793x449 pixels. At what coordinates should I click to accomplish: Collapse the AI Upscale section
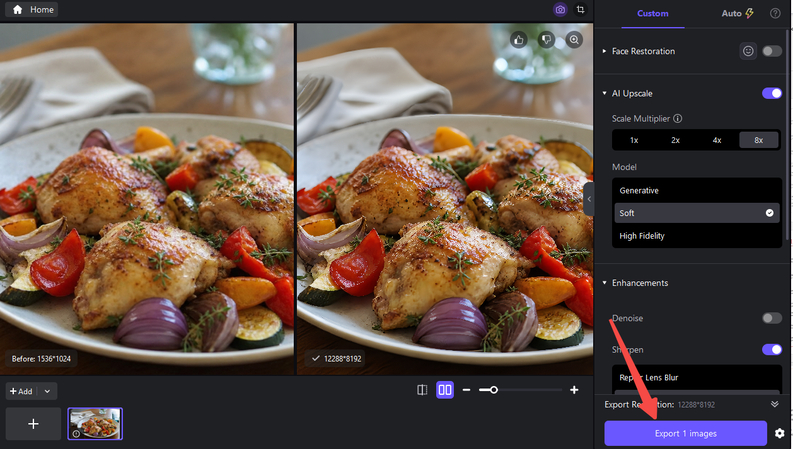click(604, 93)
